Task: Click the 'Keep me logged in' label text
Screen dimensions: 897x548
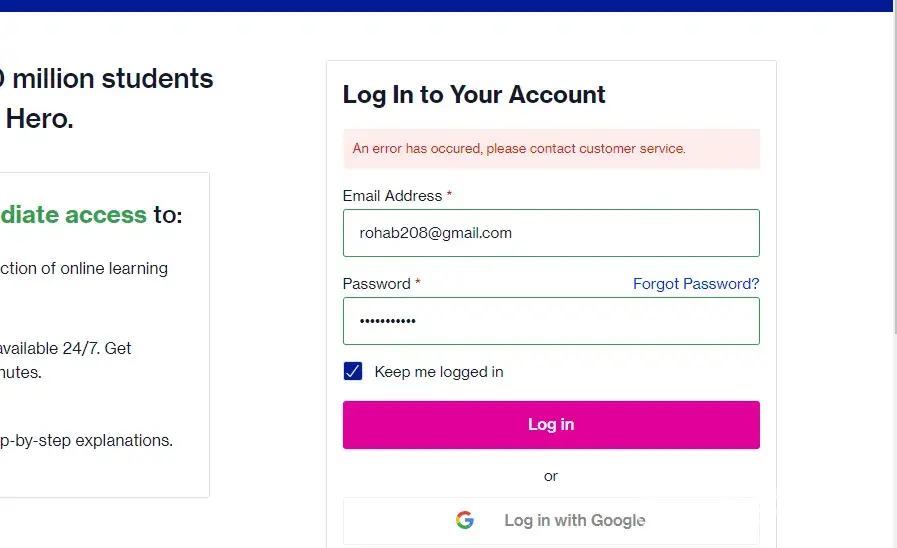Action: click(x=438, y=372)
